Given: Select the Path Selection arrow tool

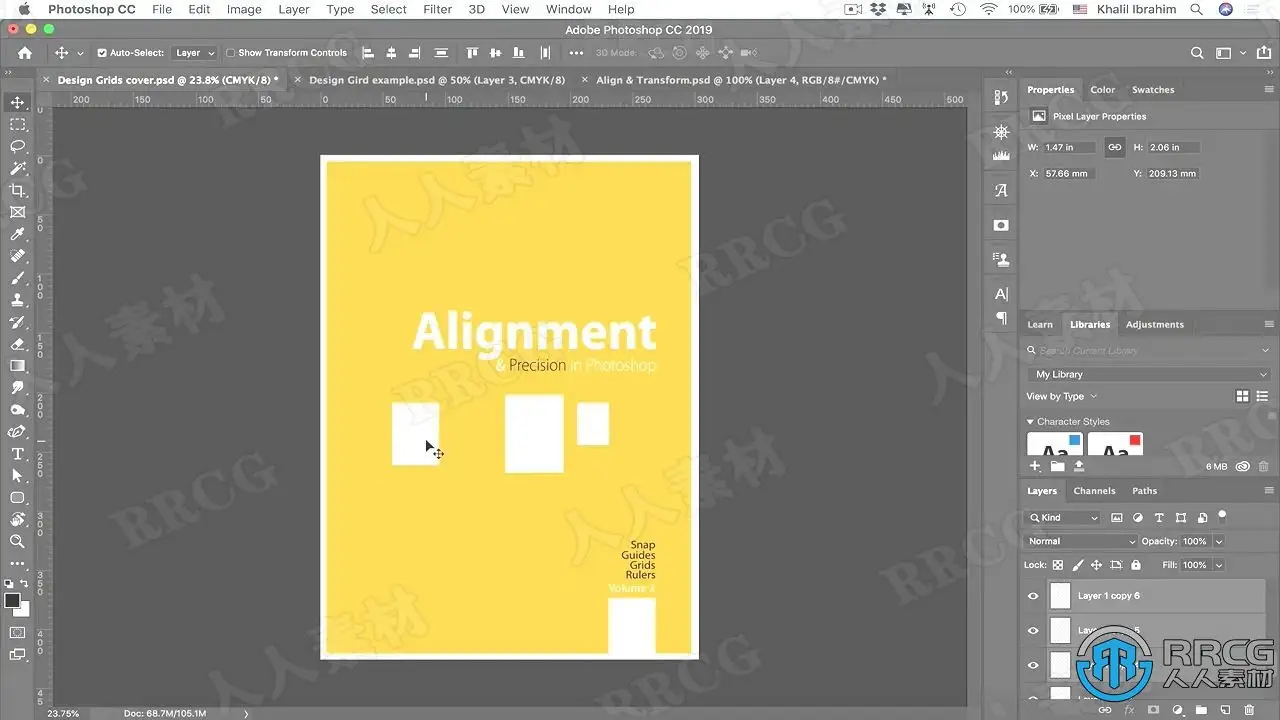Looking at the screenshot, I should 17,476.
